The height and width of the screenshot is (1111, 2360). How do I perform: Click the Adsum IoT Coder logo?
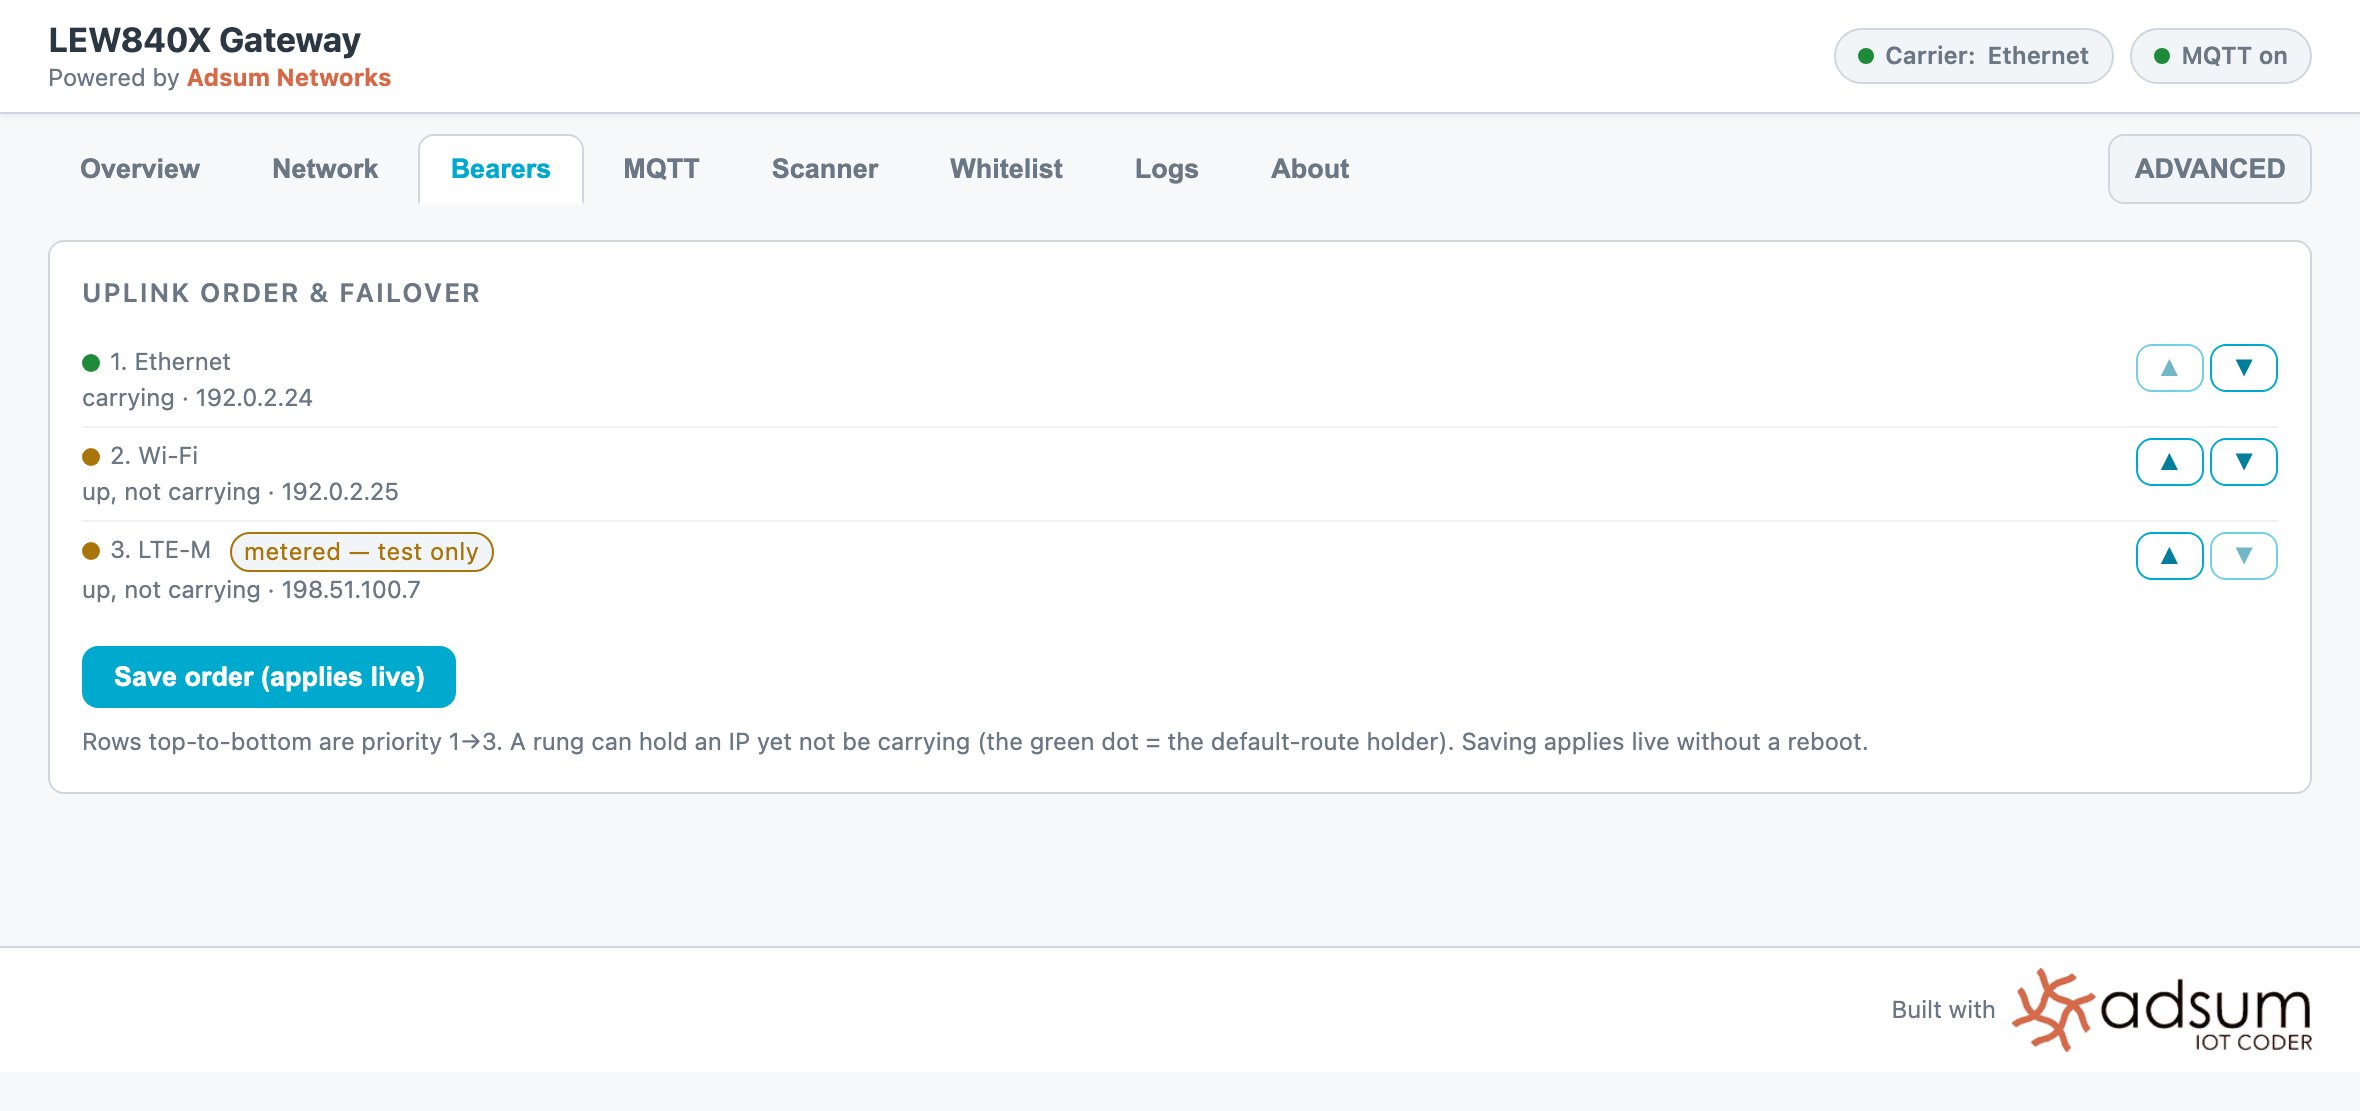coord(2162,1010)
